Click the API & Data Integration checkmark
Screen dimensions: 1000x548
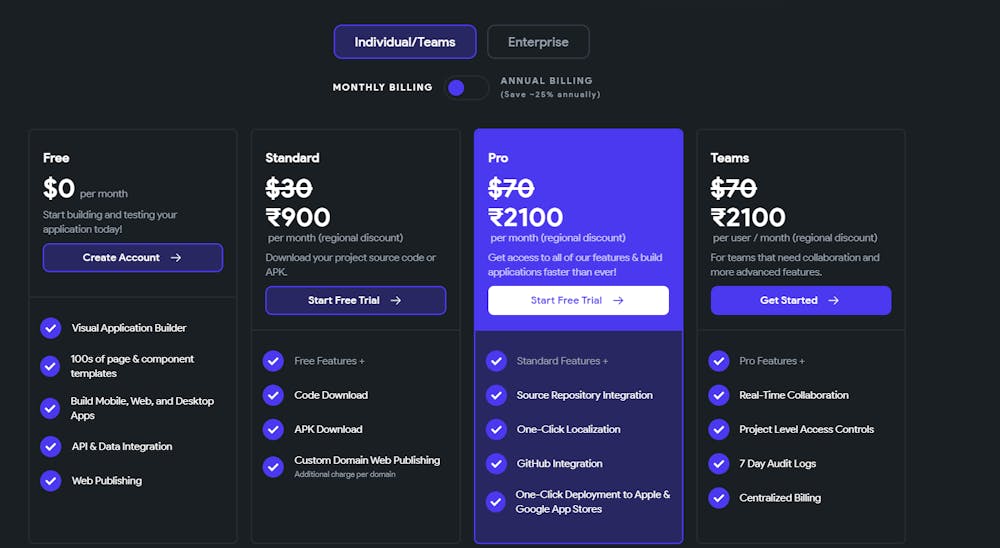[x=51, y=447]
